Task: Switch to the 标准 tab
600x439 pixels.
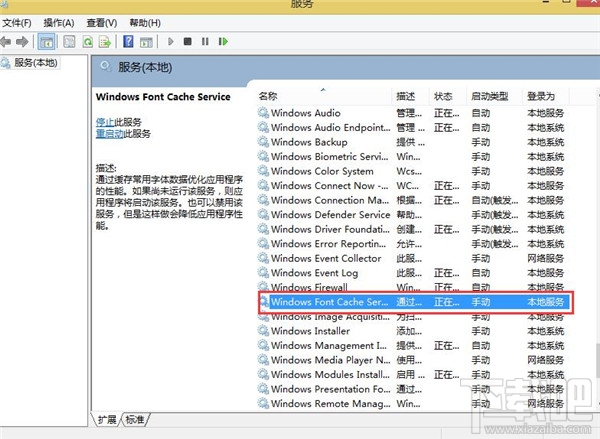Action: (x=134, y=420)
